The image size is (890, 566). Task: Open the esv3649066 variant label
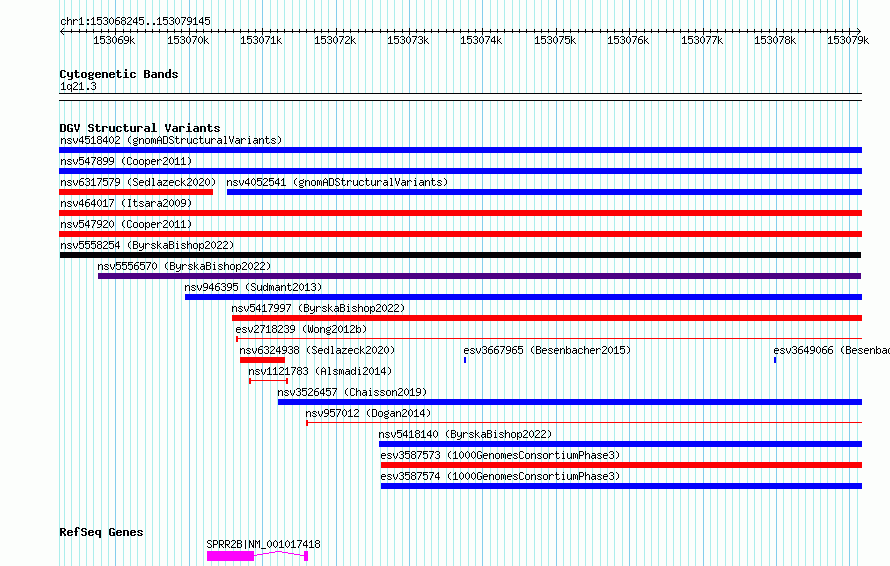832,350
